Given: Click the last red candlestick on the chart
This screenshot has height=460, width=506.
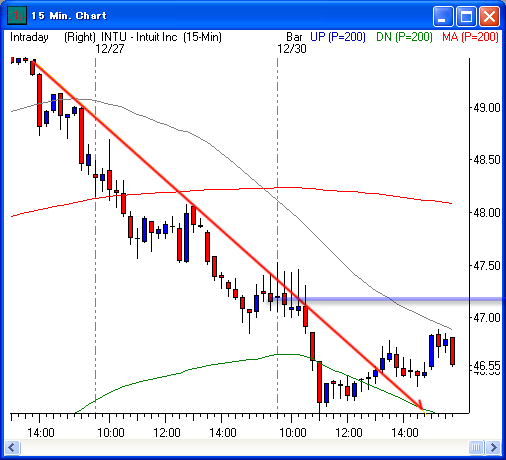Looking at the screenshot, I should 452,351.
